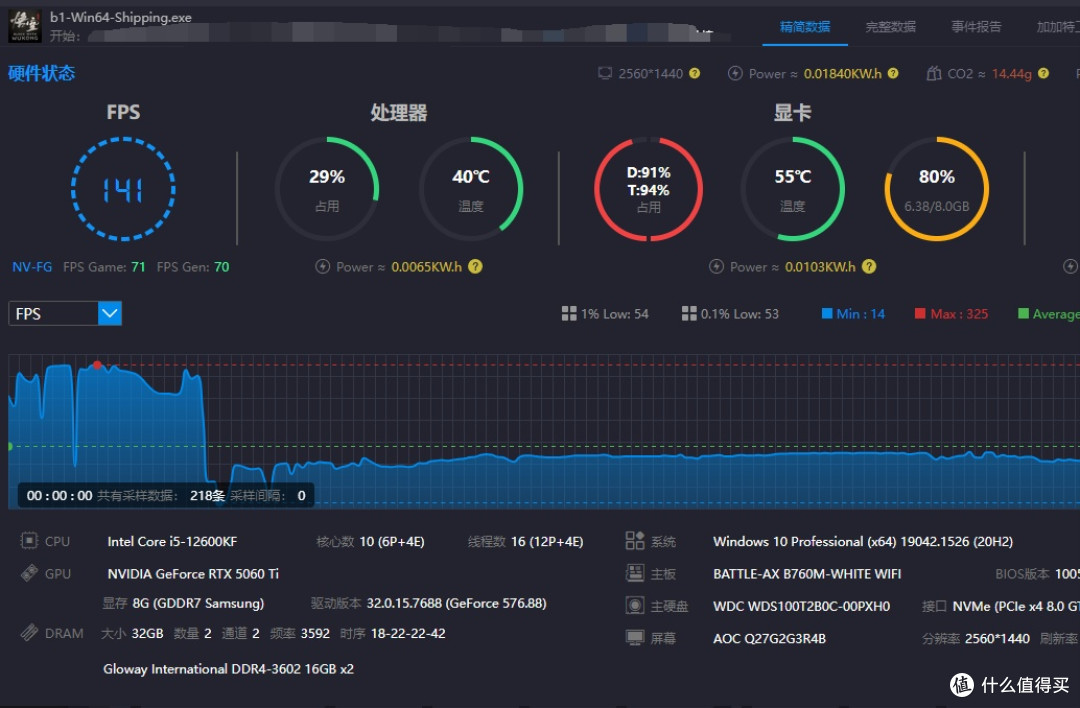Screen dimensions: 1080x708
Task: Click the Intel Core i5-12600KF text
Action: pyautogui.click(x=172, y=541)
